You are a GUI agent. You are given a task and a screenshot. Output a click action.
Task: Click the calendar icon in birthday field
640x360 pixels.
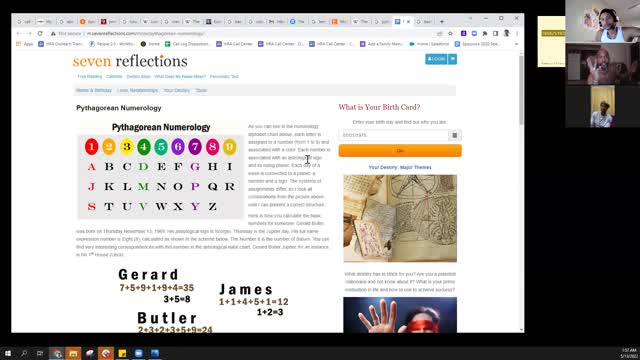click(x=455, y=135)
